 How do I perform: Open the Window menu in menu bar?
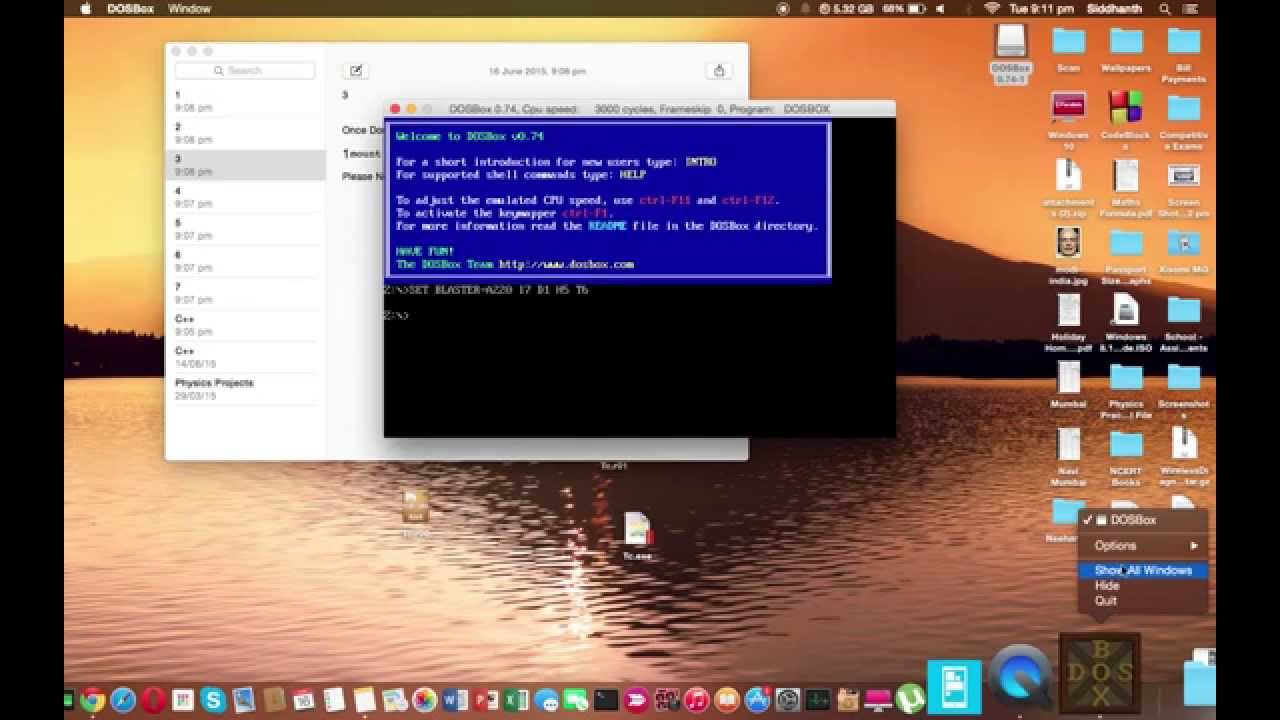189,8
